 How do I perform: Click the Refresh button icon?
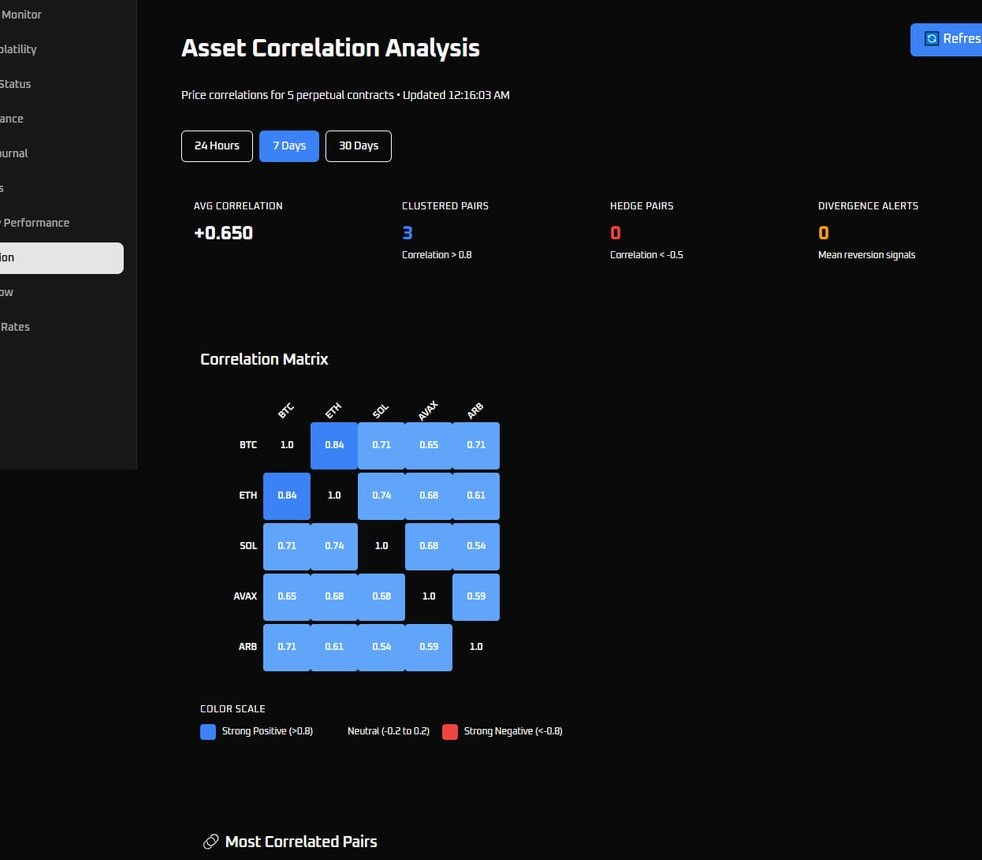click(x=932, y=39)
